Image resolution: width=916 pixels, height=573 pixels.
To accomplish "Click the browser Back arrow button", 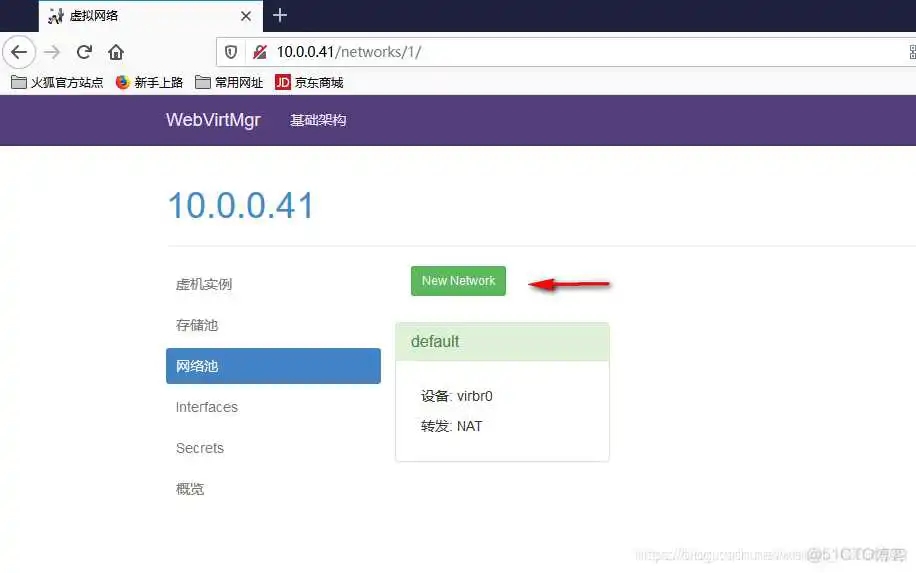I will [19, 52].
